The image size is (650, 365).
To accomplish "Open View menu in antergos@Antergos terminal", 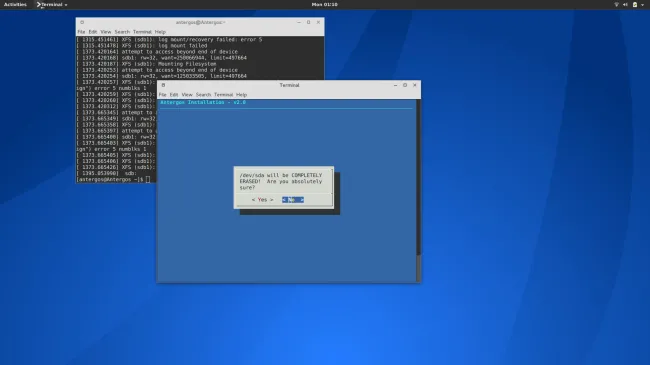I will (x=106, y=32).
